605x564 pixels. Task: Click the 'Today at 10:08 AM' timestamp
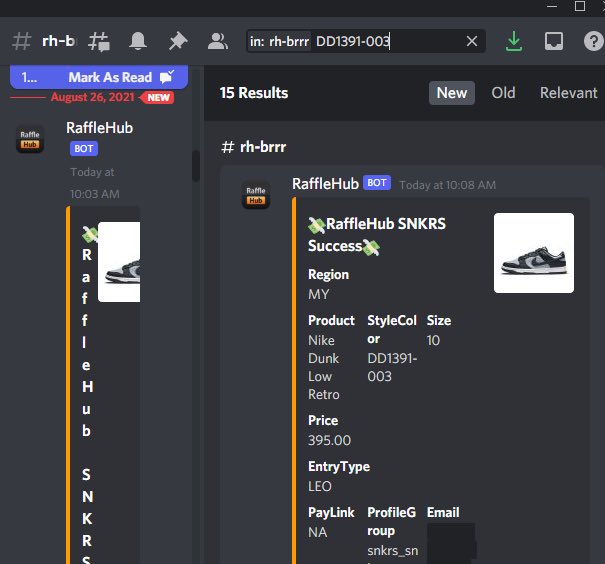(x=448, y=185)
